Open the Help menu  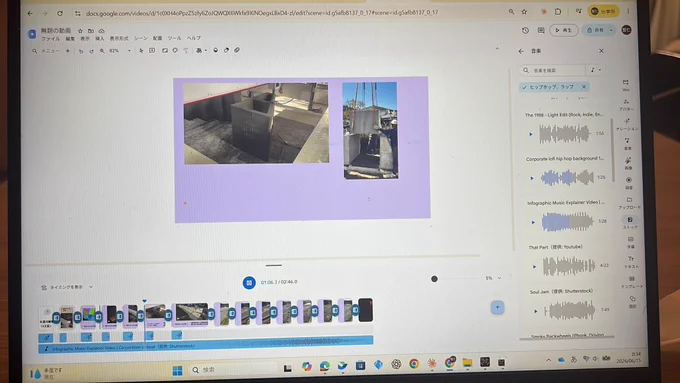click(x=193, y=38)
